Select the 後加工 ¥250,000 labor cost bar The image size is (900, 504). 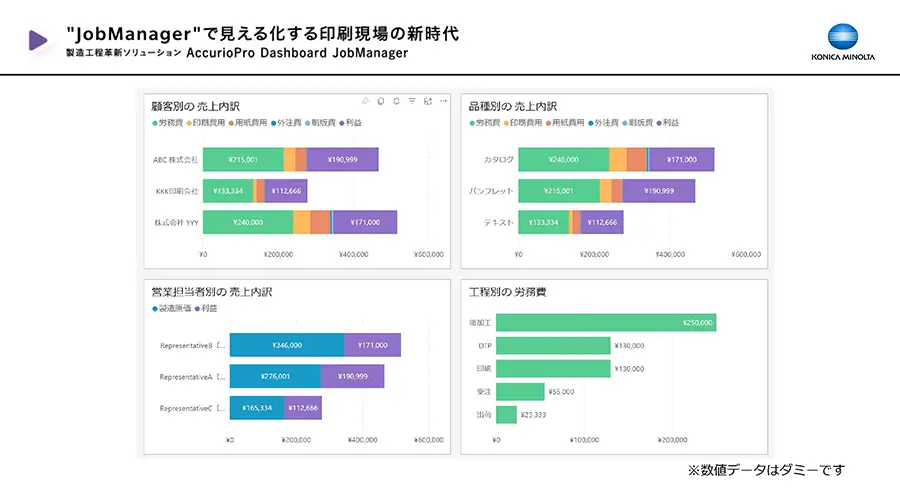click(x=606, y=322)
